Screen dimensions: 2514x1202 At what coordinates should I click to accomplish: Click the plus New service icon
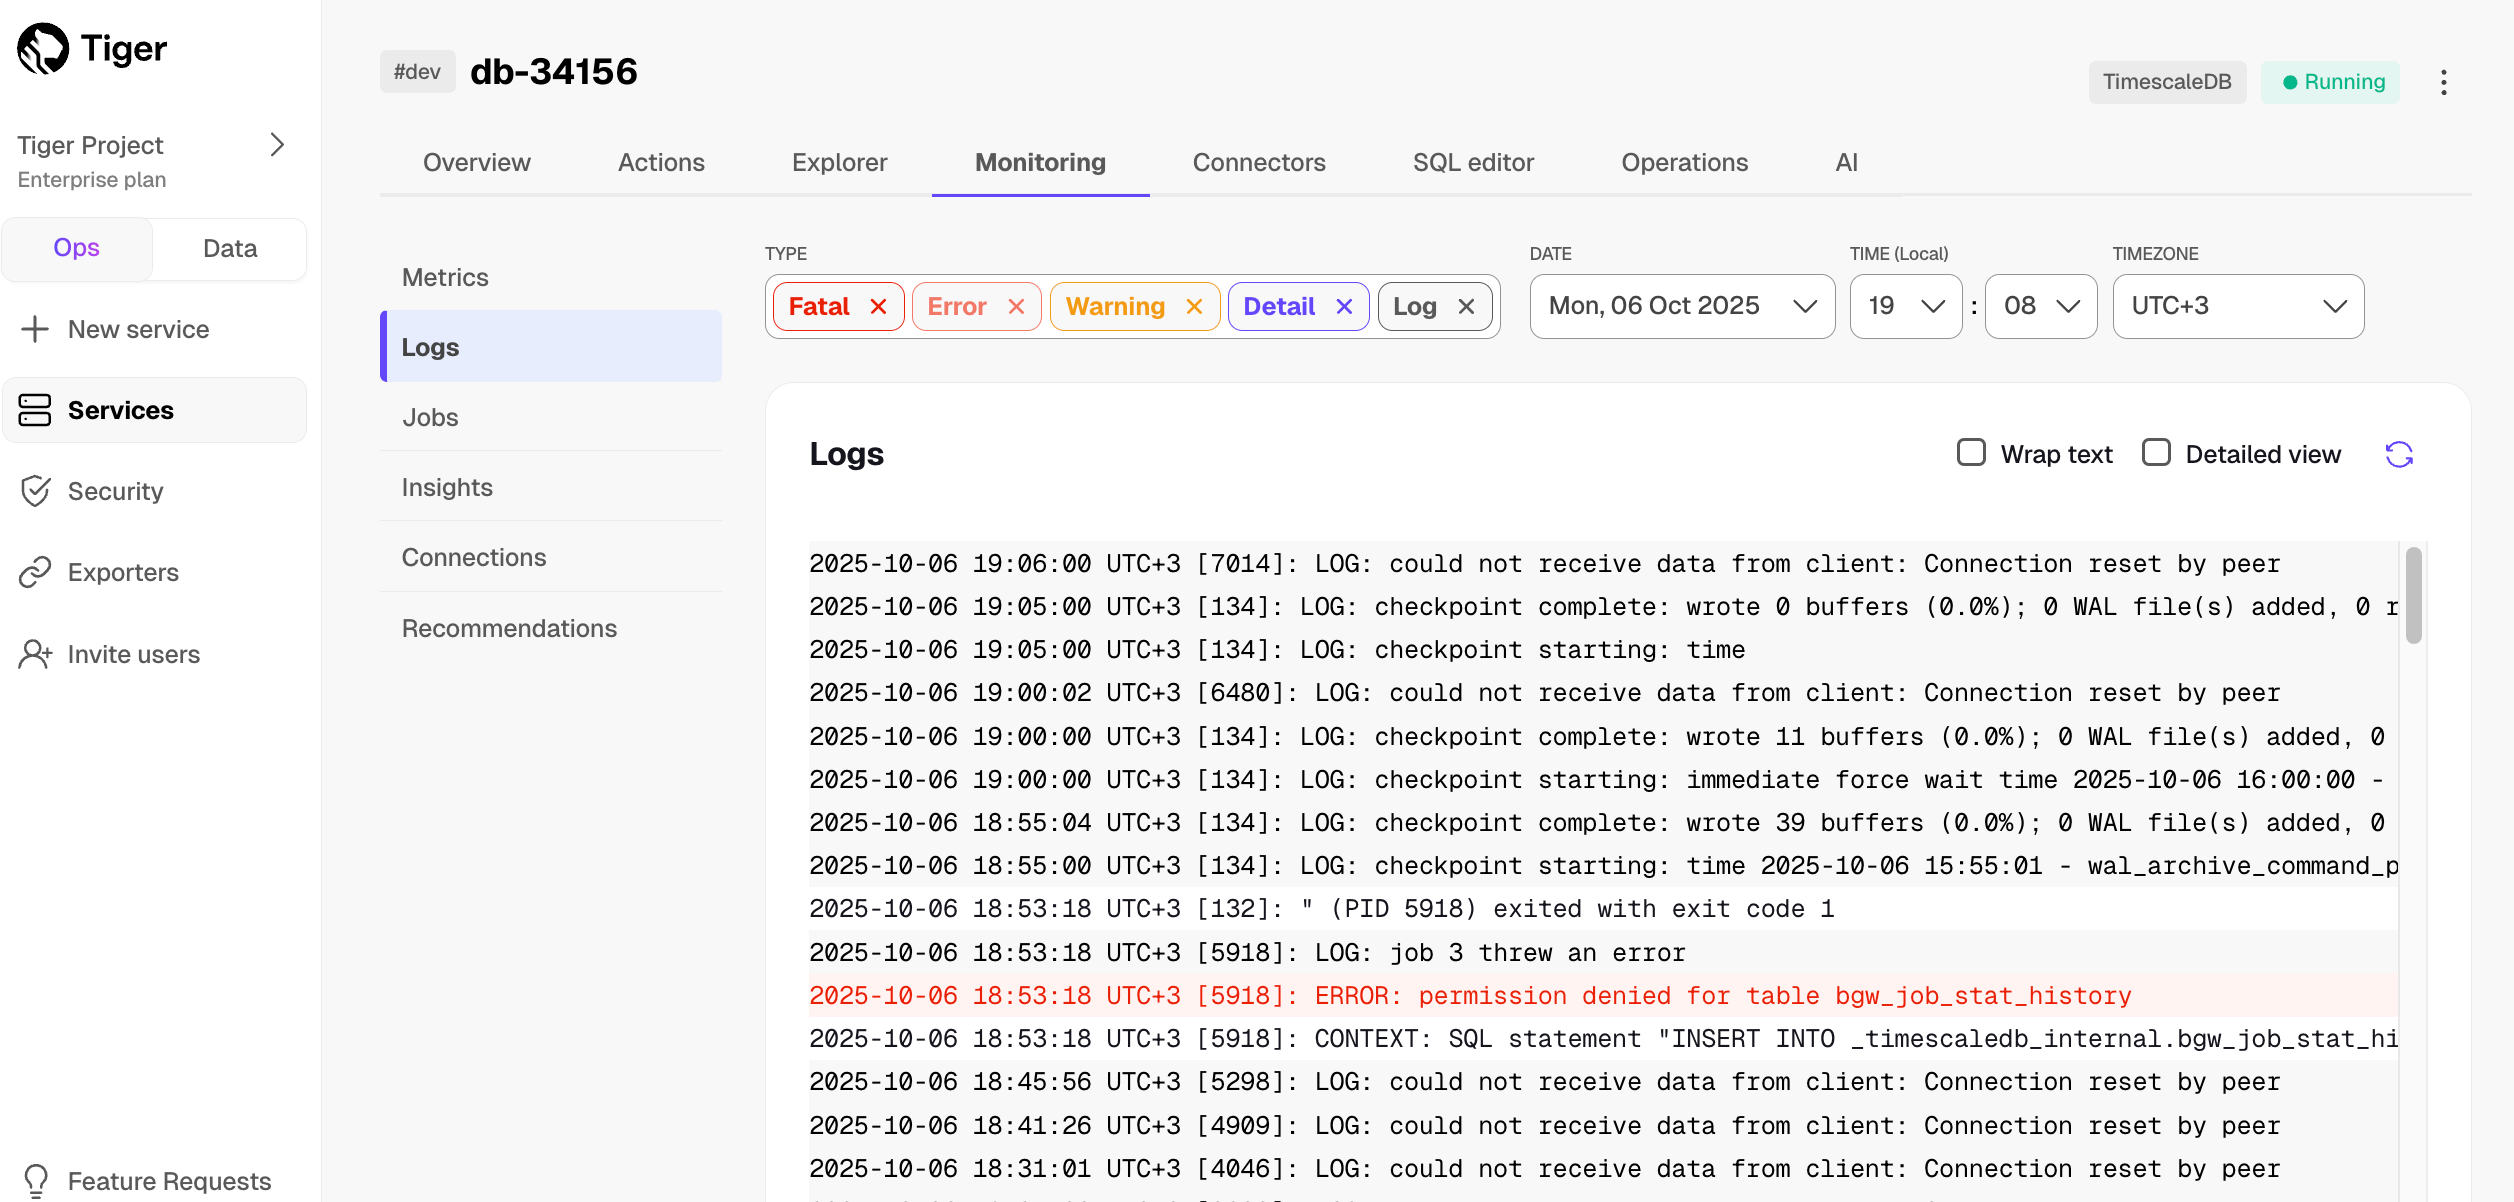click(x=35, y=329)
